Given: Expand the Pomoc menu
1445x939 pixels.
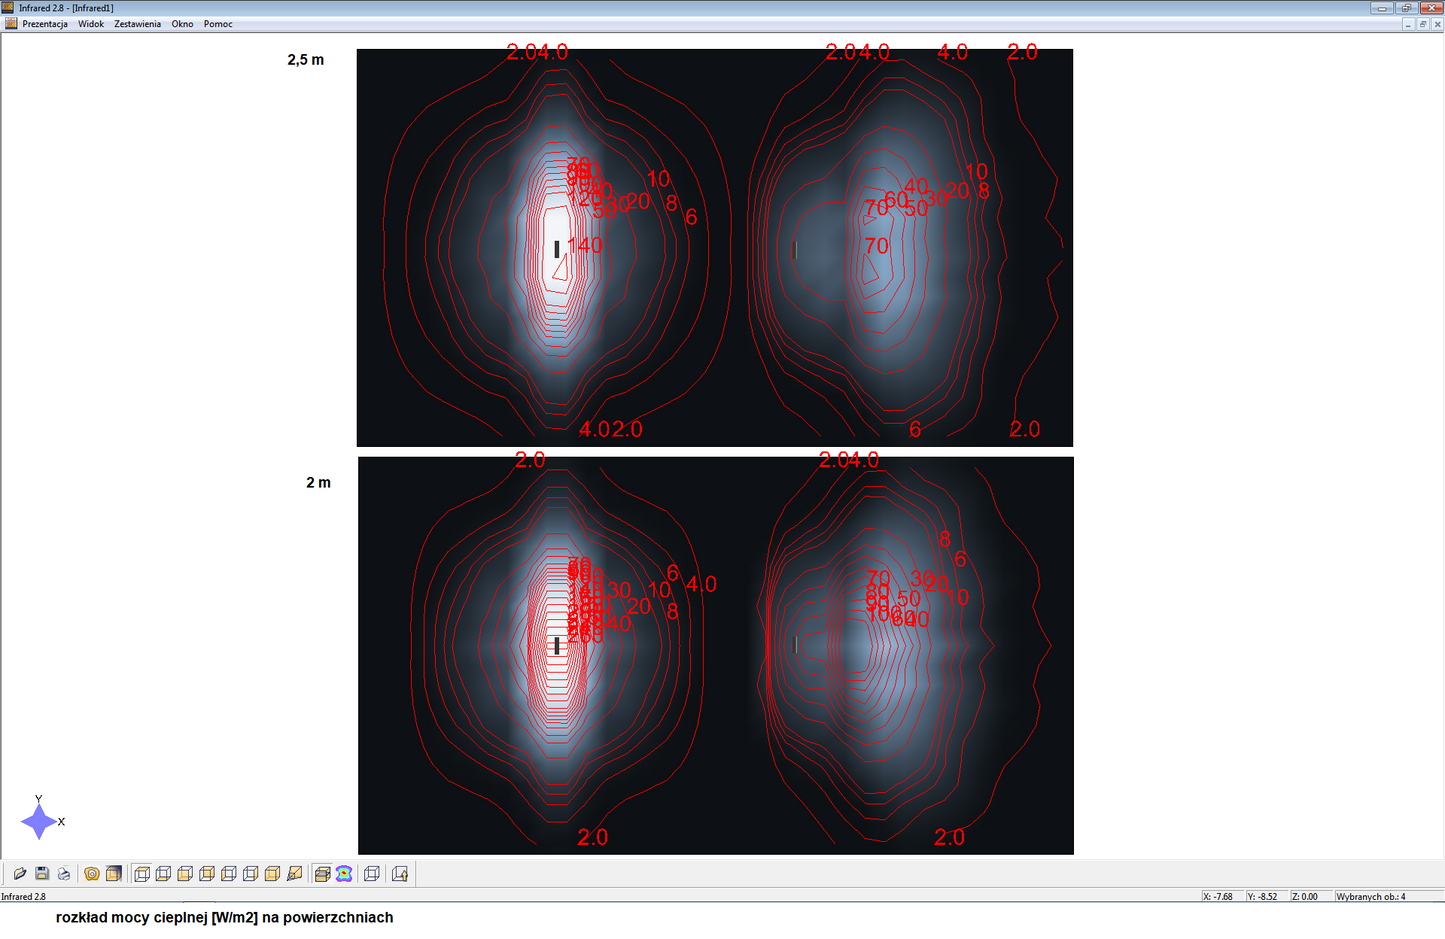Looking at the screenshot, I should coord(218,24).
